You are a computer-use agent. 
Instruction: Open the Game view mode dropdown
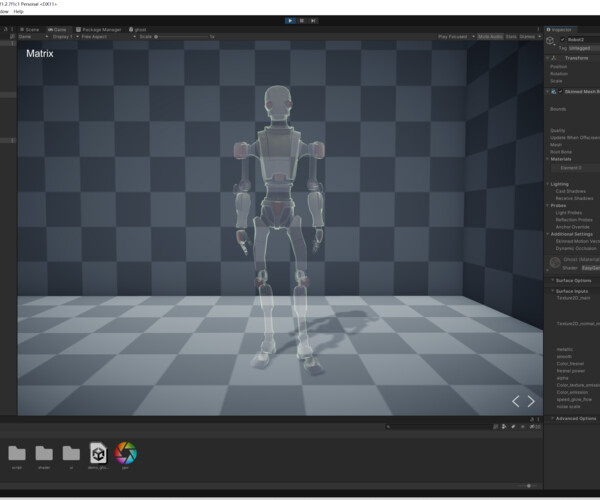(x=33, y=37)
